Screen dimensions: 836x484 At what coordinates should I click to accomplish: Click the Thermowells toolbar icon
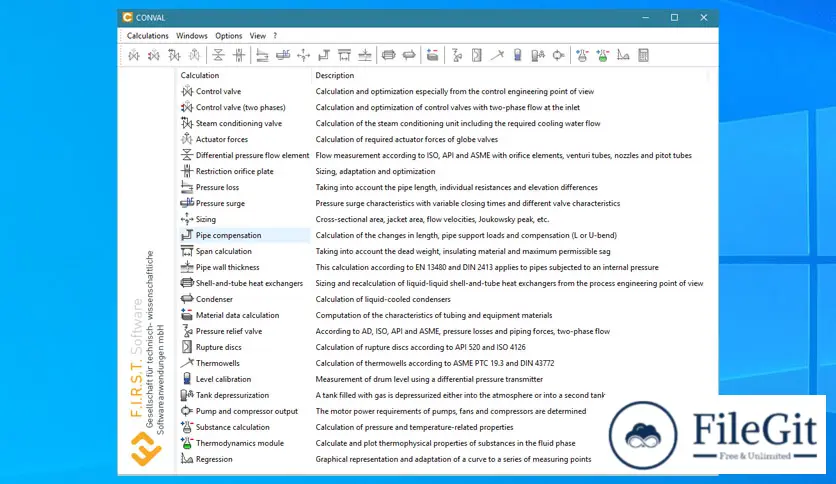coord(497,55)
